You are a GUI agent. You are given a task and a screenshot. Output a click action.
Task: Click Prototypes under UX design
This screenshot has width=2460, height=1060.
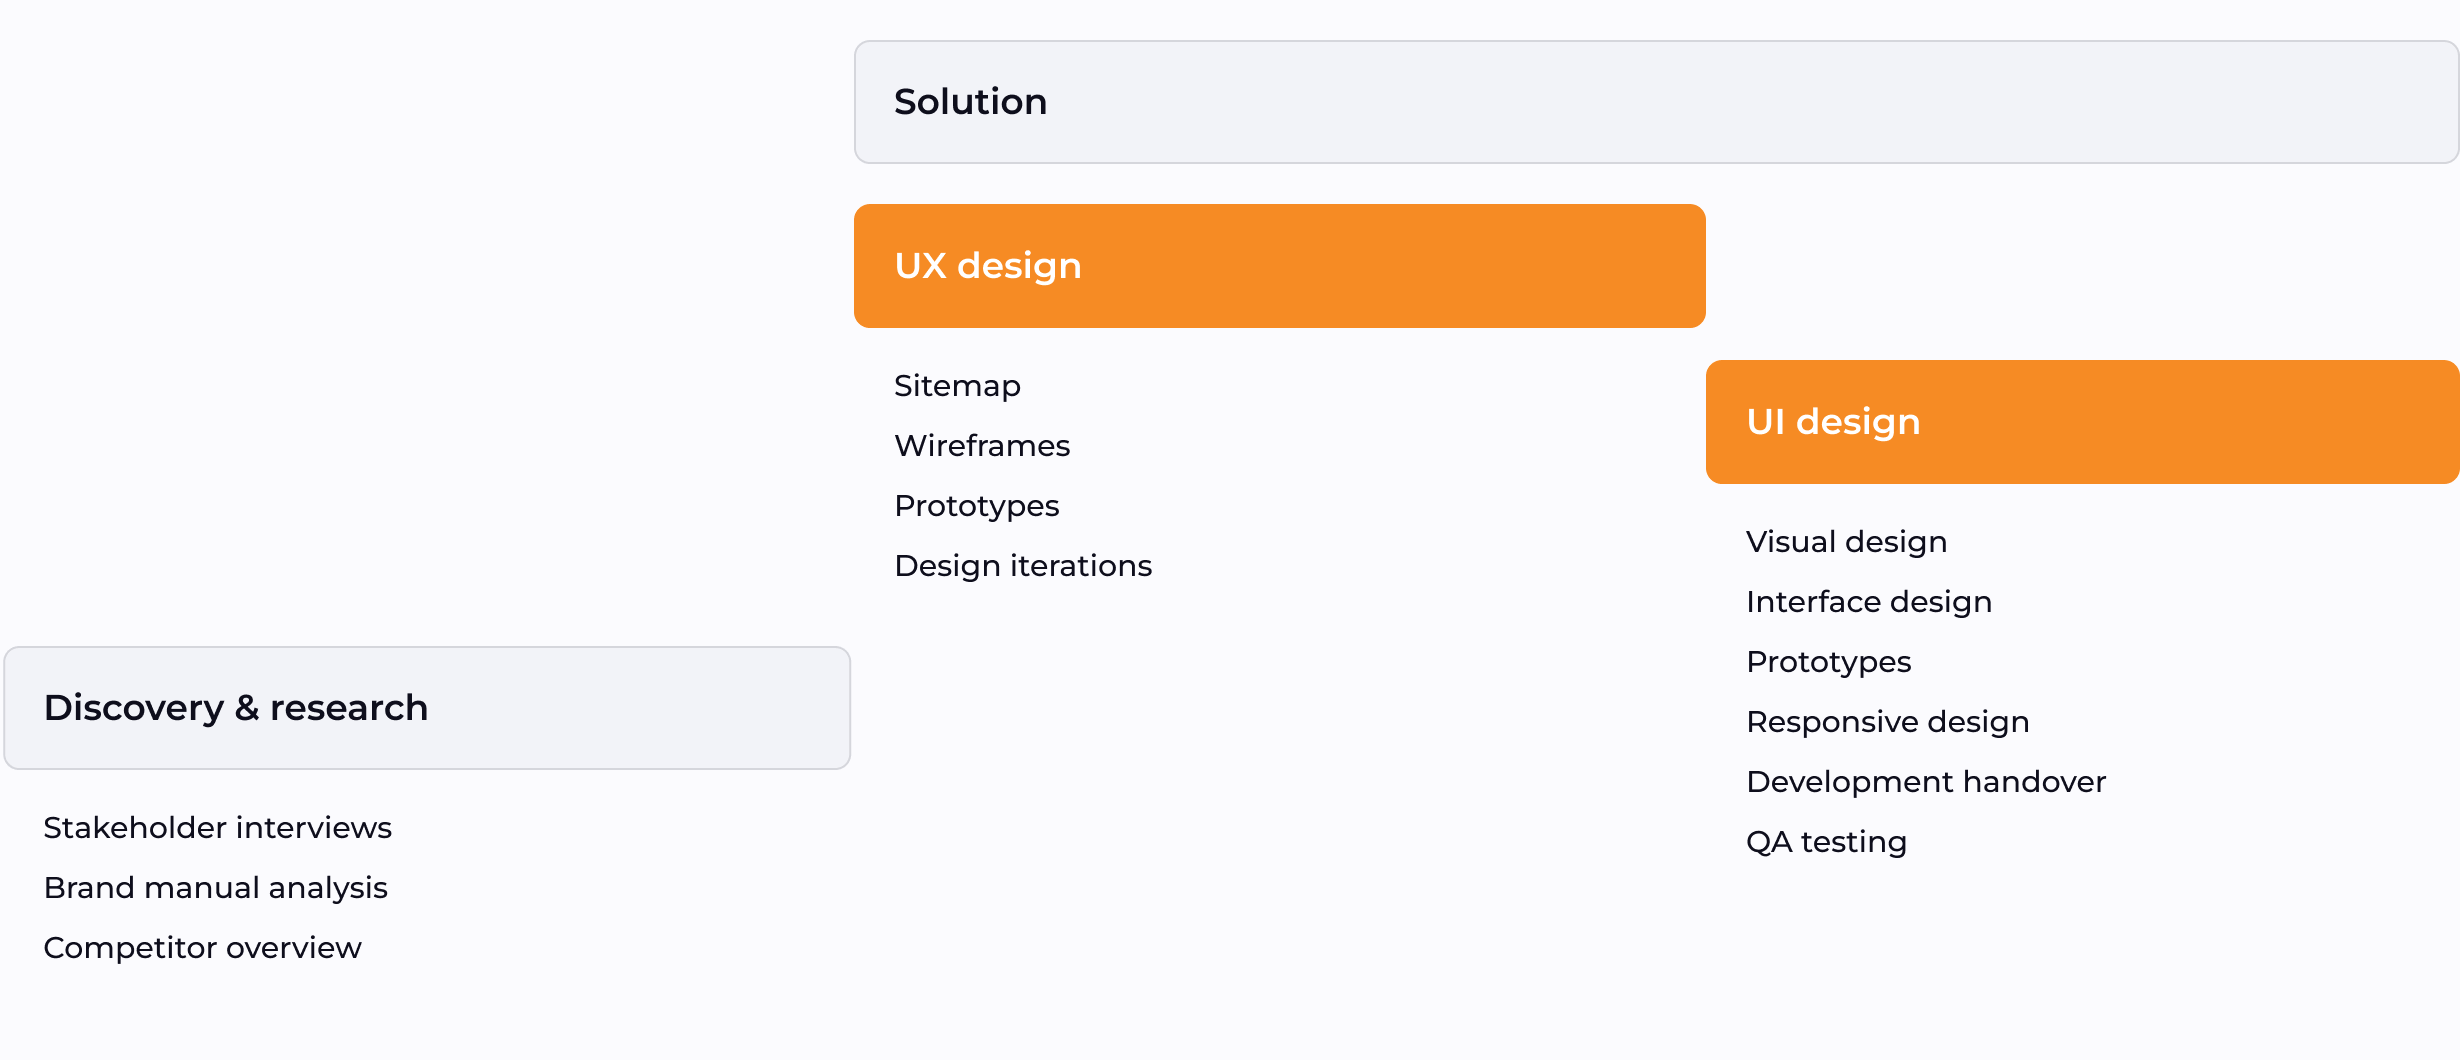(x=976, y=506)
